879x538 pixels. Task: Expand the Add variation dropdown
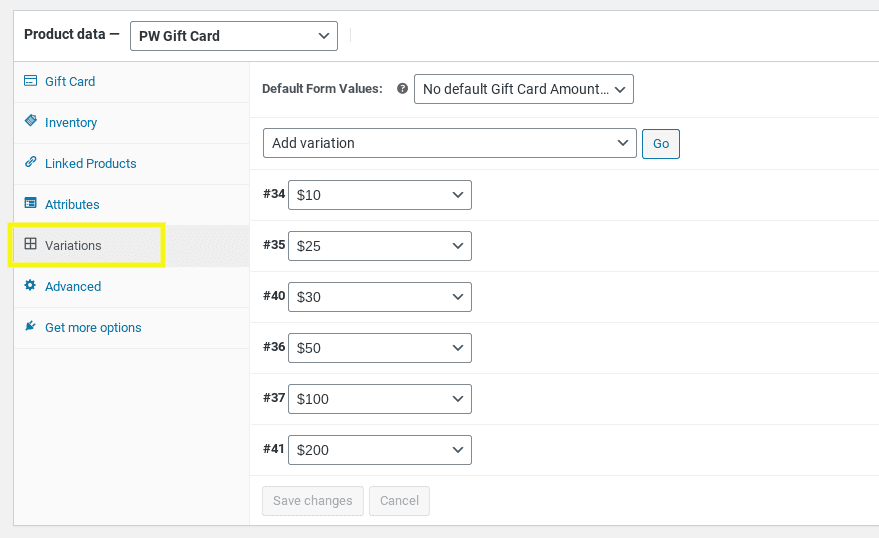coord(449,143)
